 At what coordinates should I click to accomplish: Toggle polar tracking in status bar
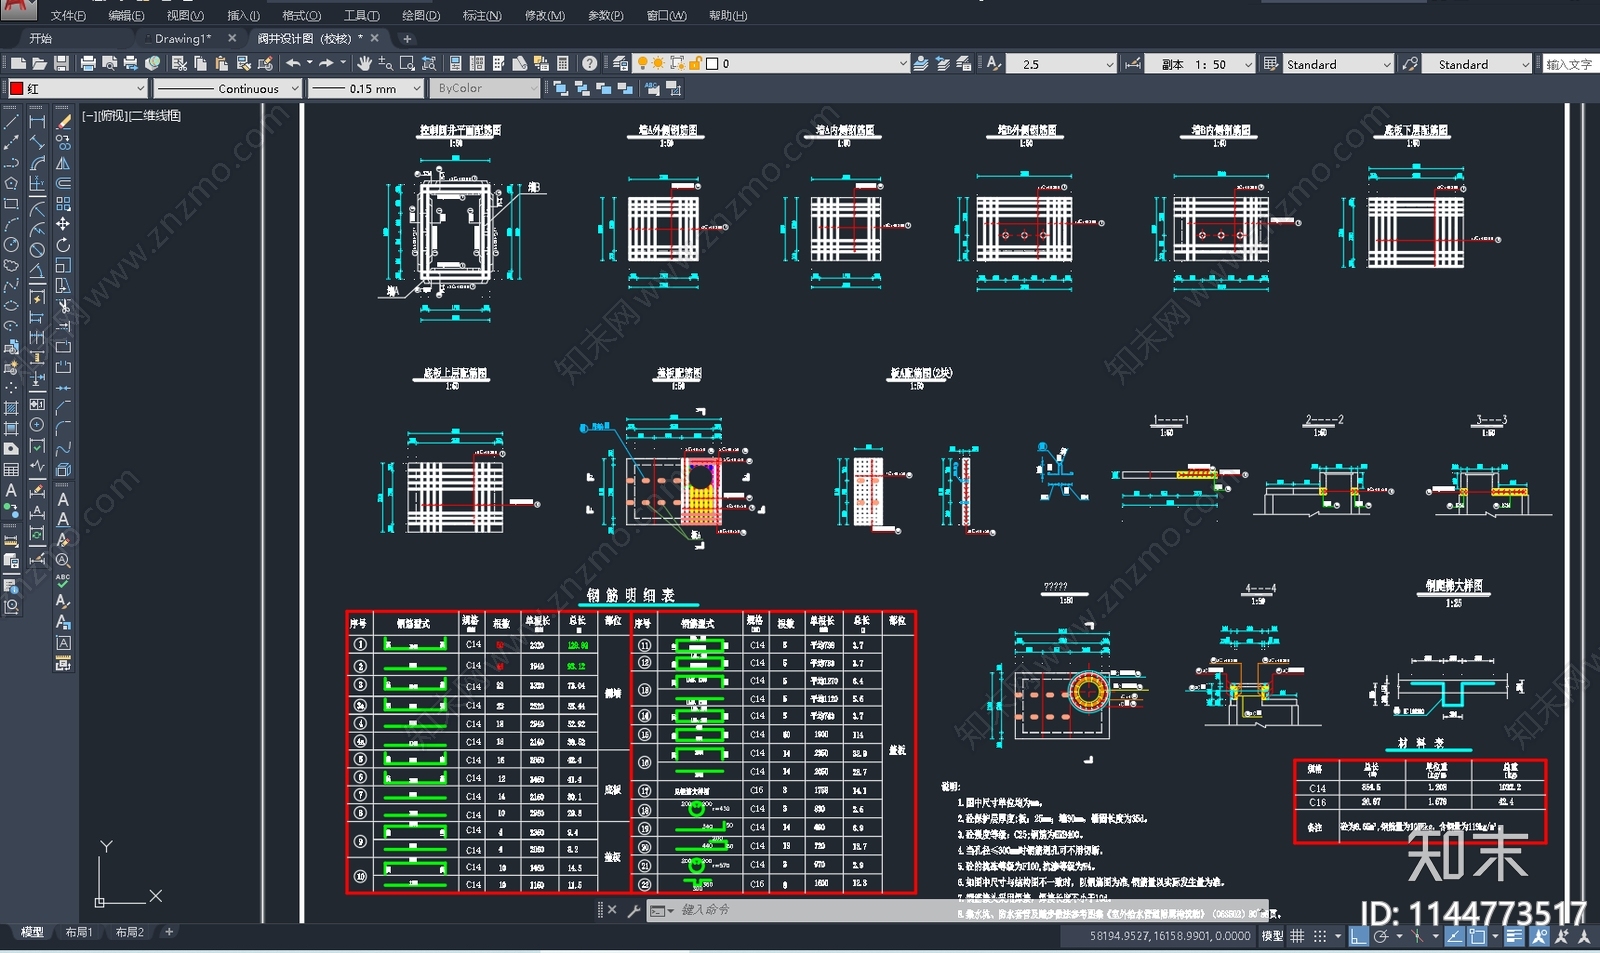tap(1381, 936)
